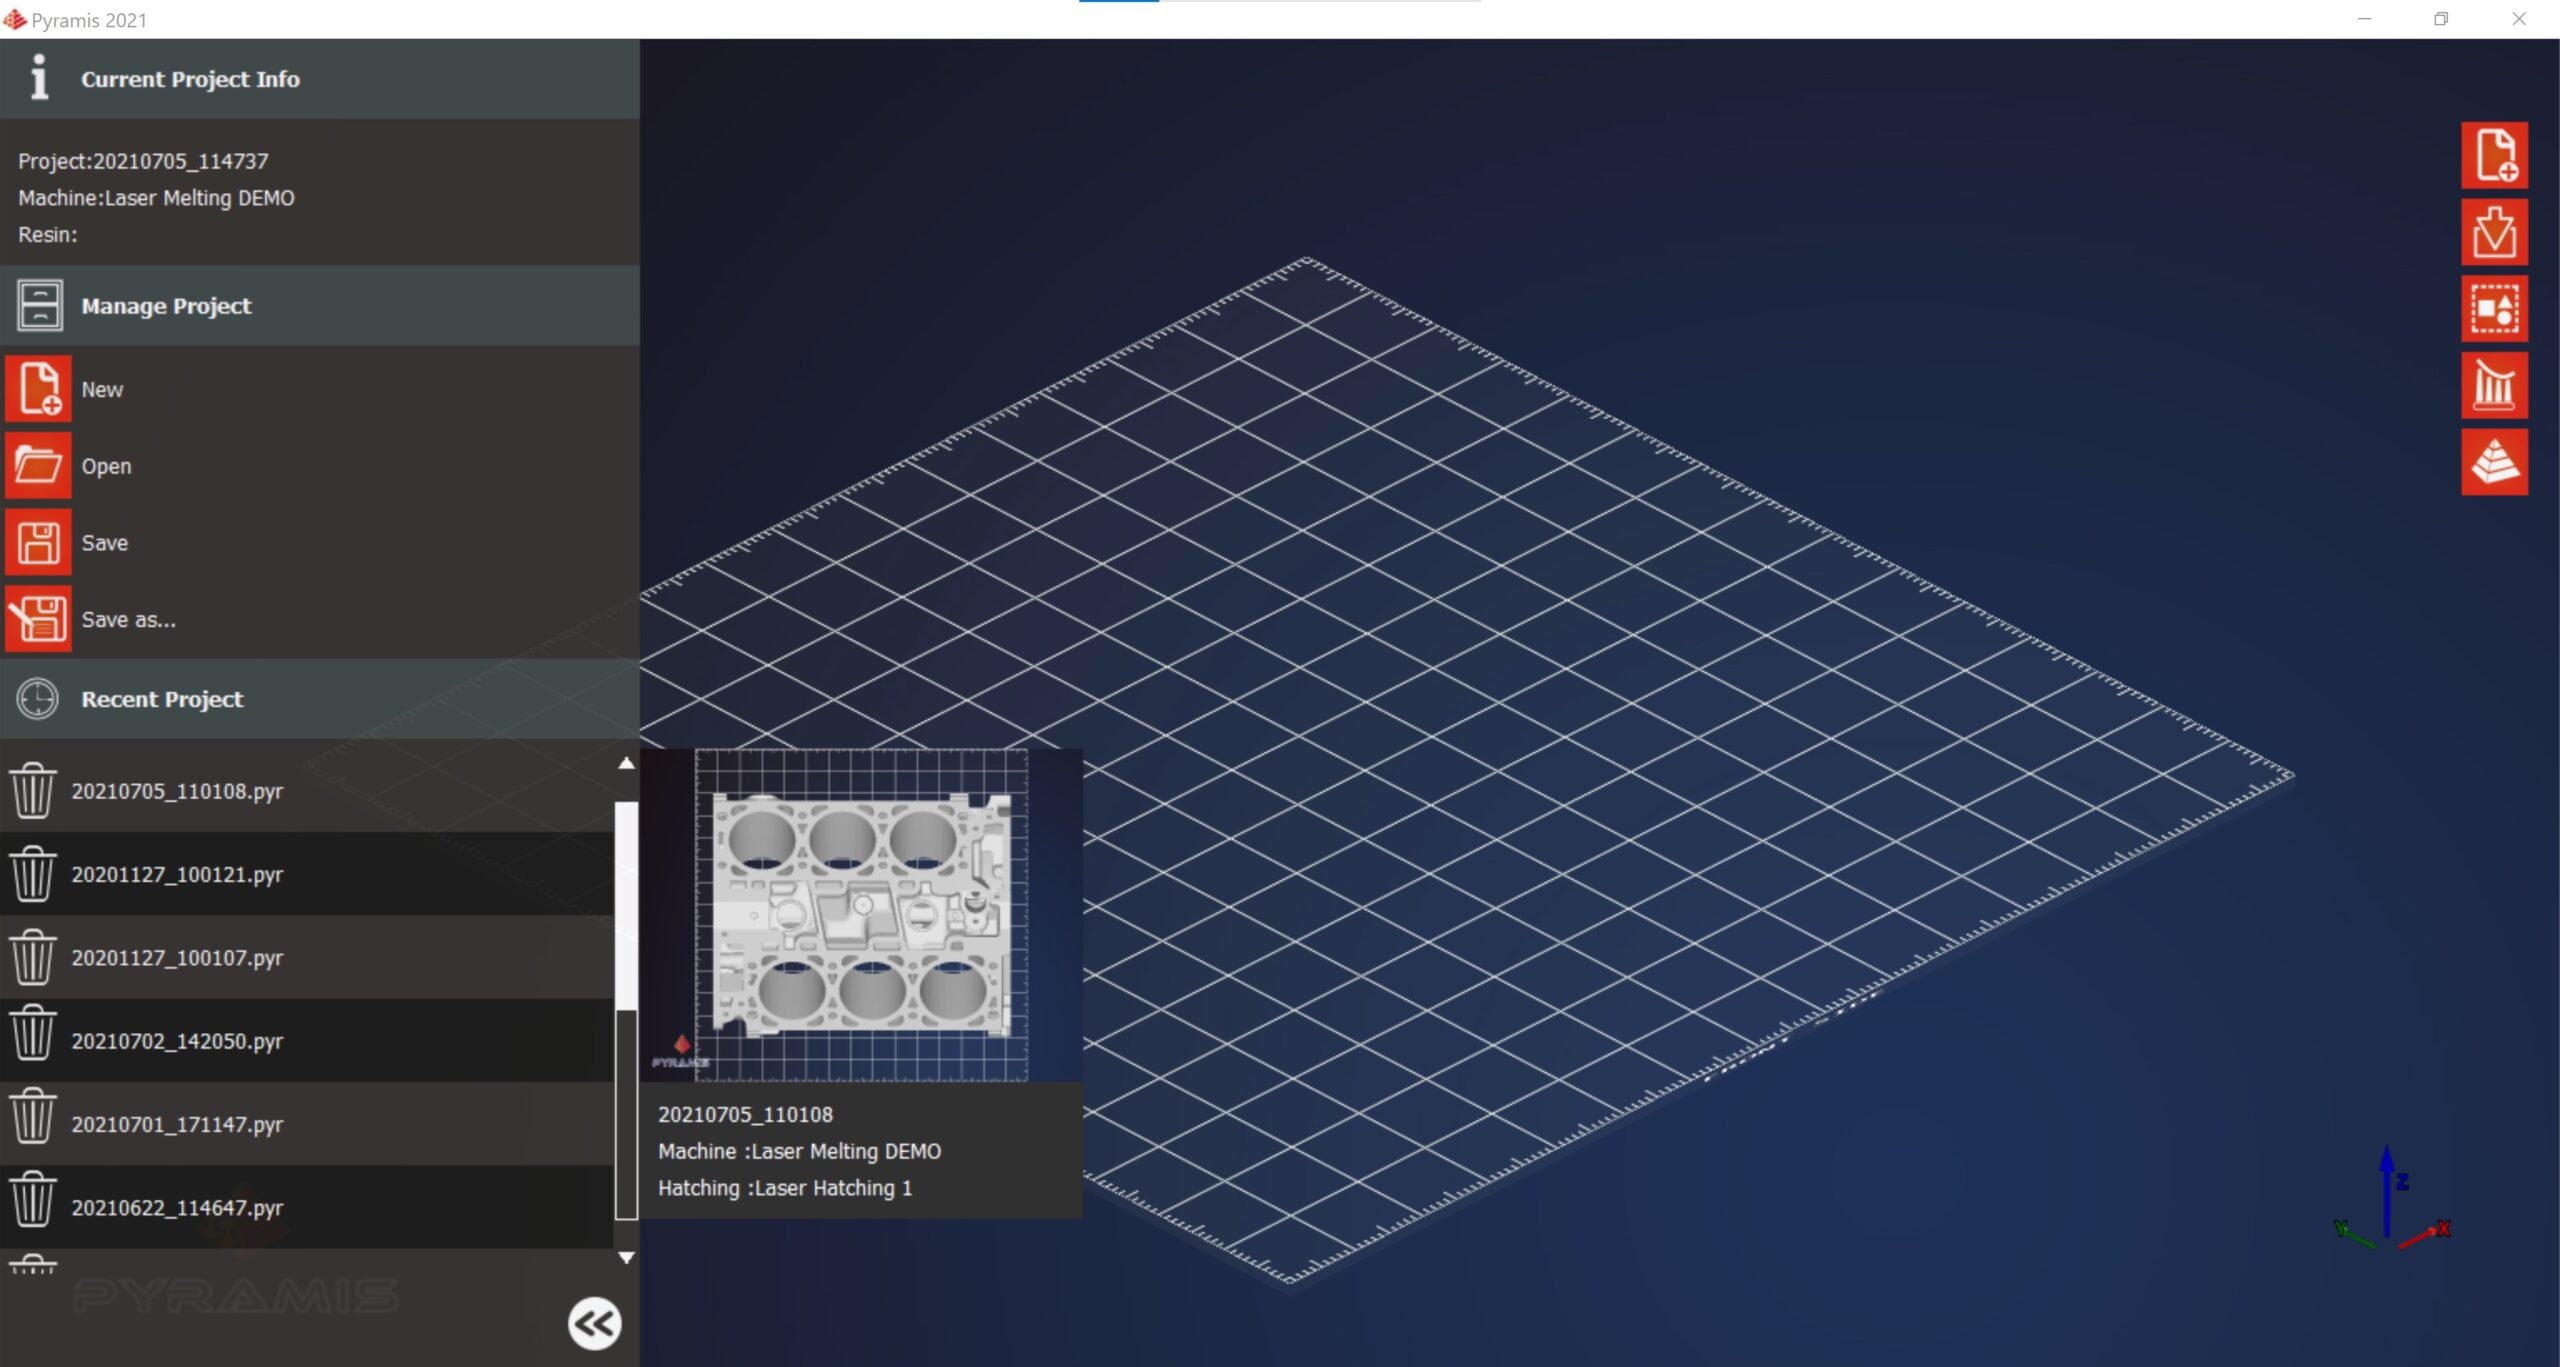
Task: Click Hatching :Laser Hatching 1 in preview tooltip
Action: [x=785, y=1188]
